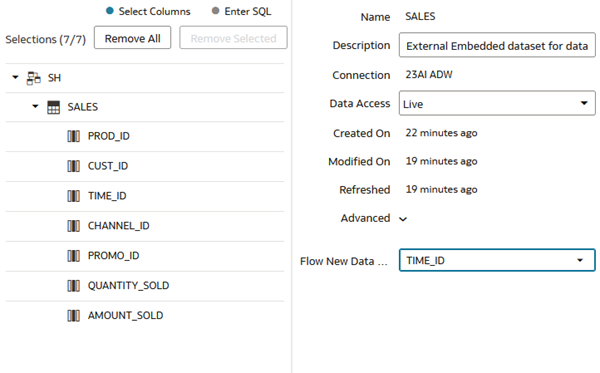Click the Modified On label
600x373 pixels.
pyautogui.click(x=359, y=161)
